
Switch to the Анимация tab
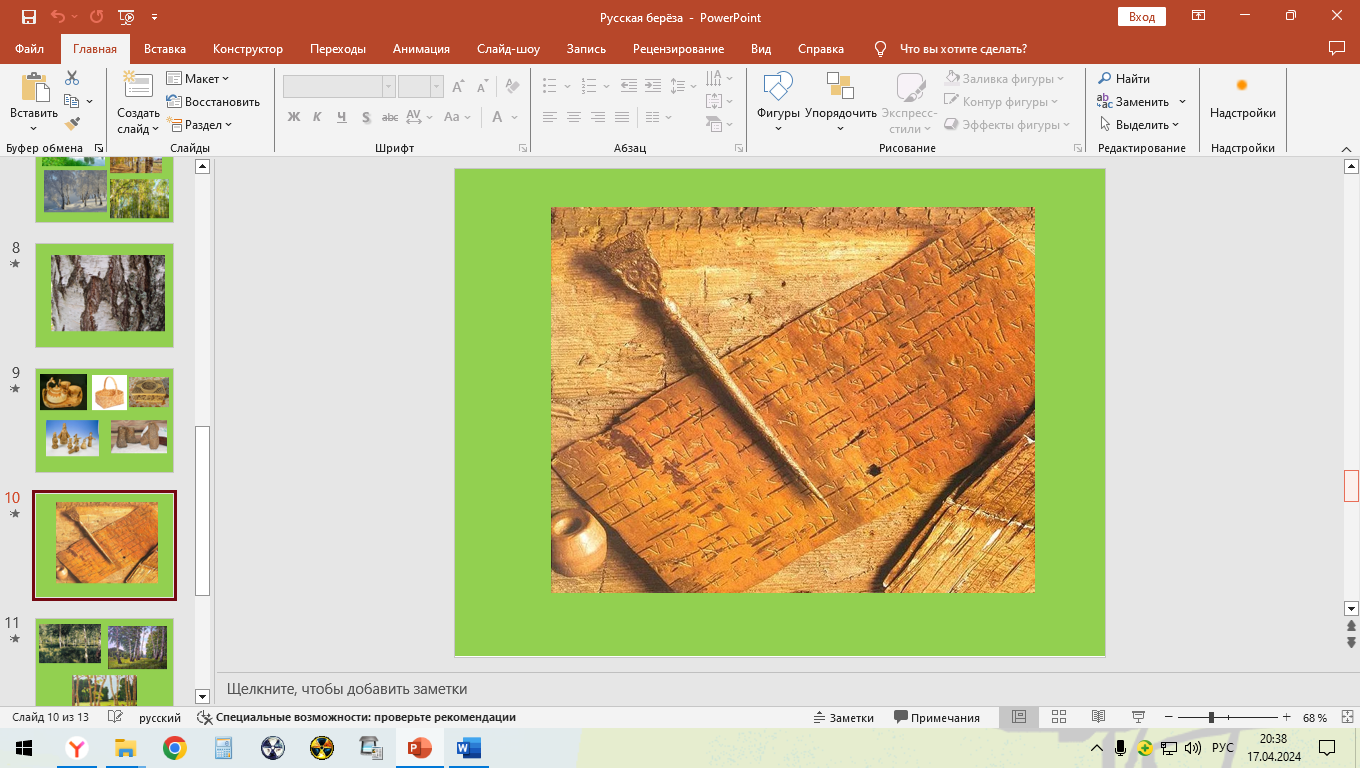421,49
